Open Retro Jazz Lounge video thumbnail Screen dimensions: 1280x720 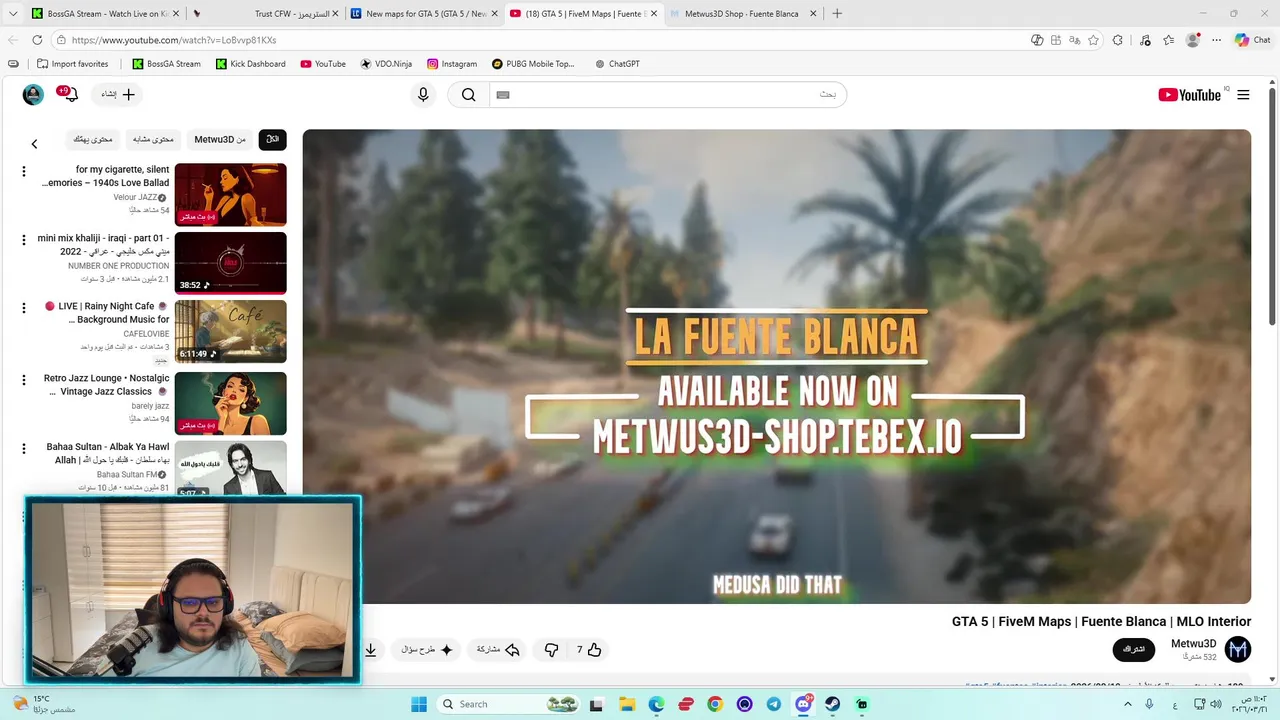(231, 404)
